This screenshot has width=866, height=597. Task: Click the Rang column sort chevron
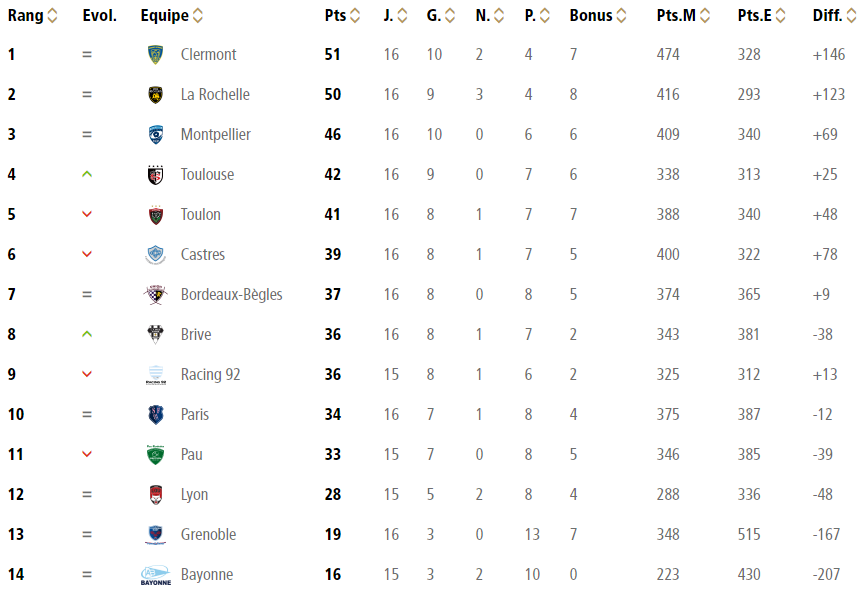pyautogui.click(x=53, y=15)
